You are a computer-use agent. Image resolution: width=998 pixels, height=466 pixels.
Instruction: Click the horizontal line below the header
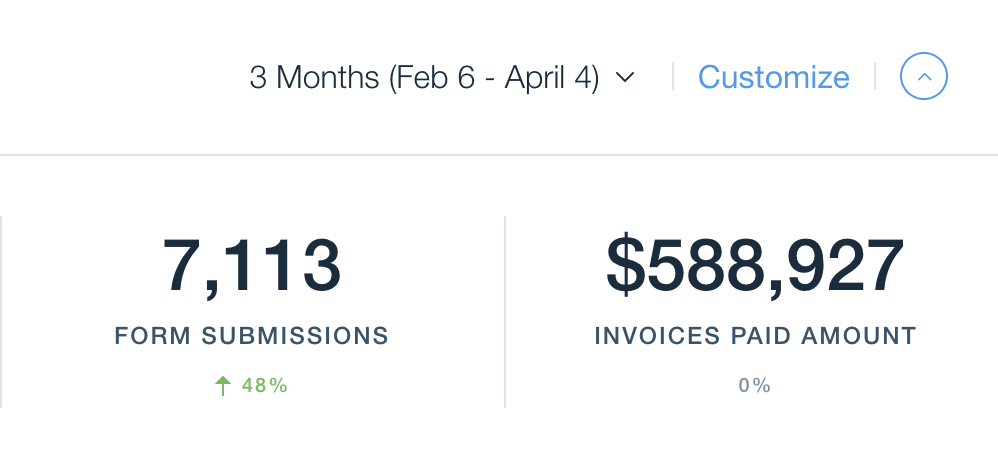click(x=499, y=155)
